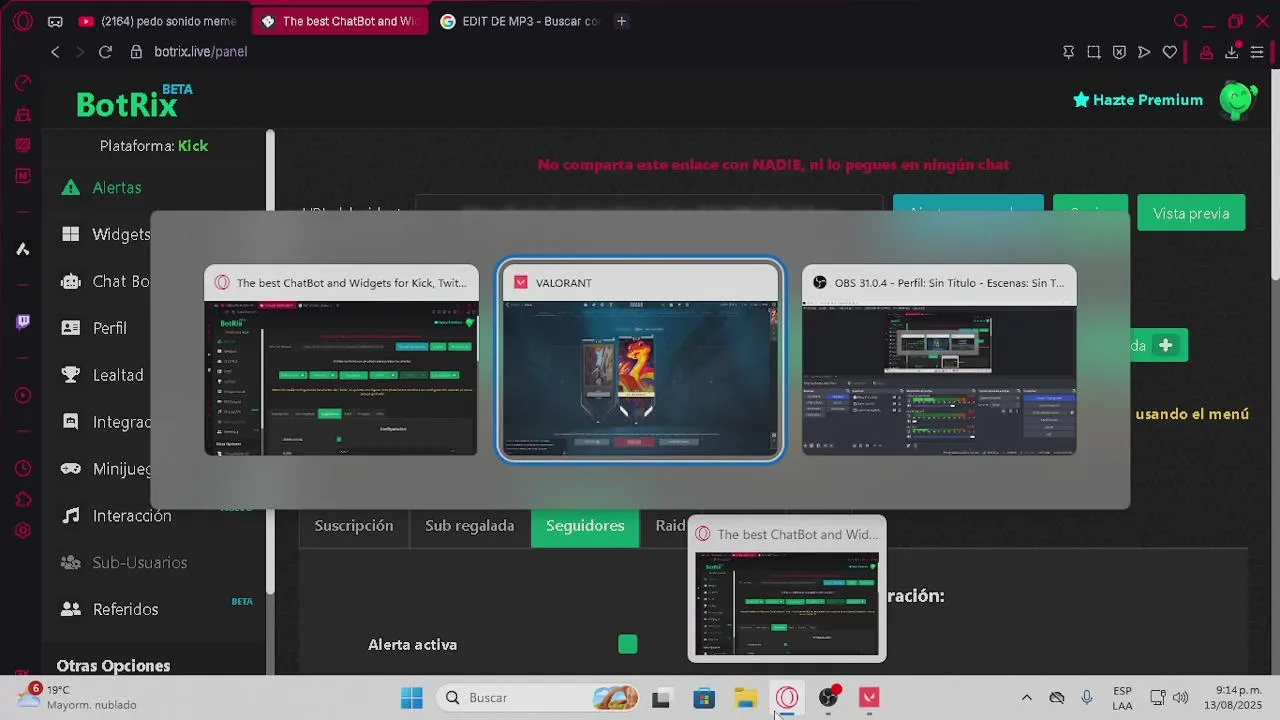
Task: Click the send/flow arrow icon in toolbar
Action: coord(1144,52)
